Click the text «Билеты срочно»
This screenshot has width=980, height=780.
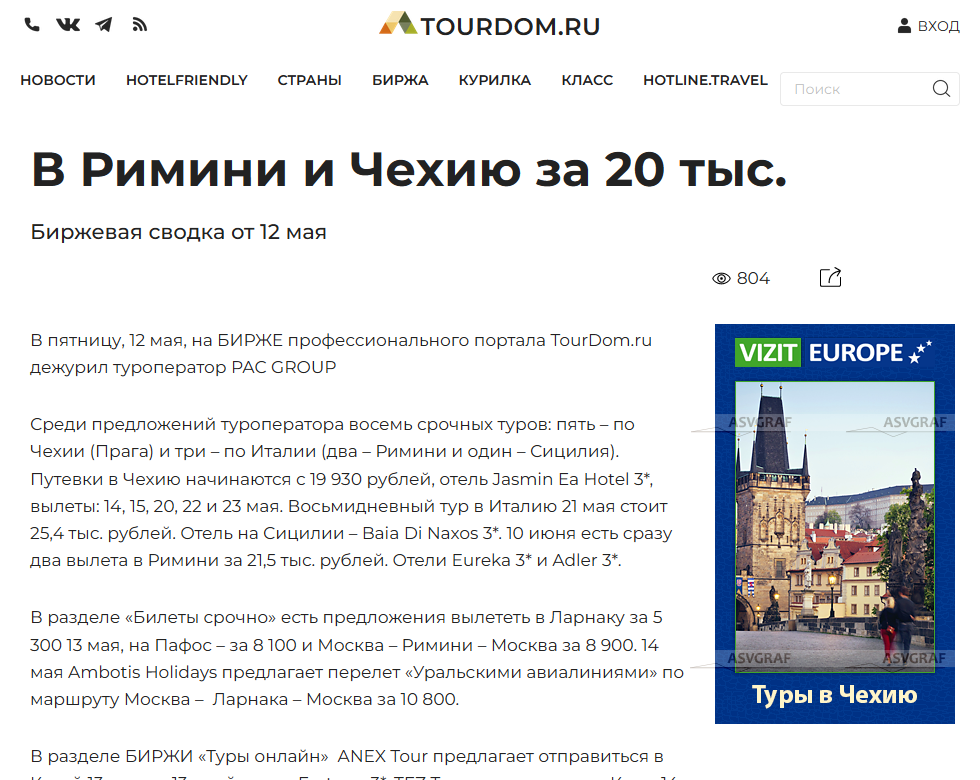pos(200,618)
